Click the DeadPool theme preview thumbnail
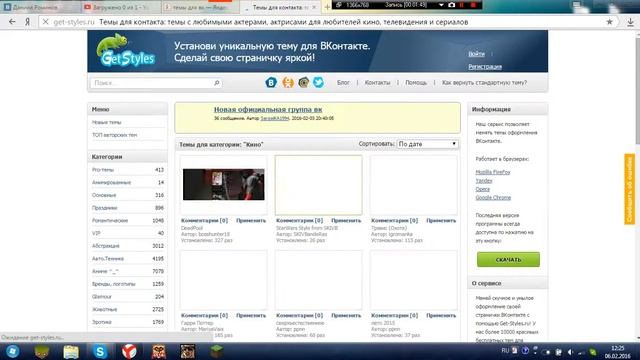The image size is (640, 360). 224,184
